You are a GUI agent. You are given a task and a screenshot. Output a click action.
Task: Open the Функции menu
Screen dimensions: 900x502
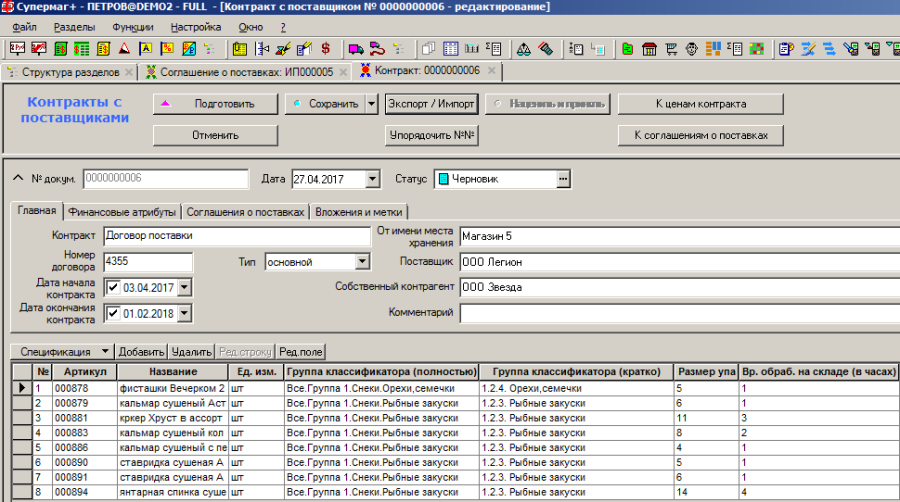pos(133,27)
